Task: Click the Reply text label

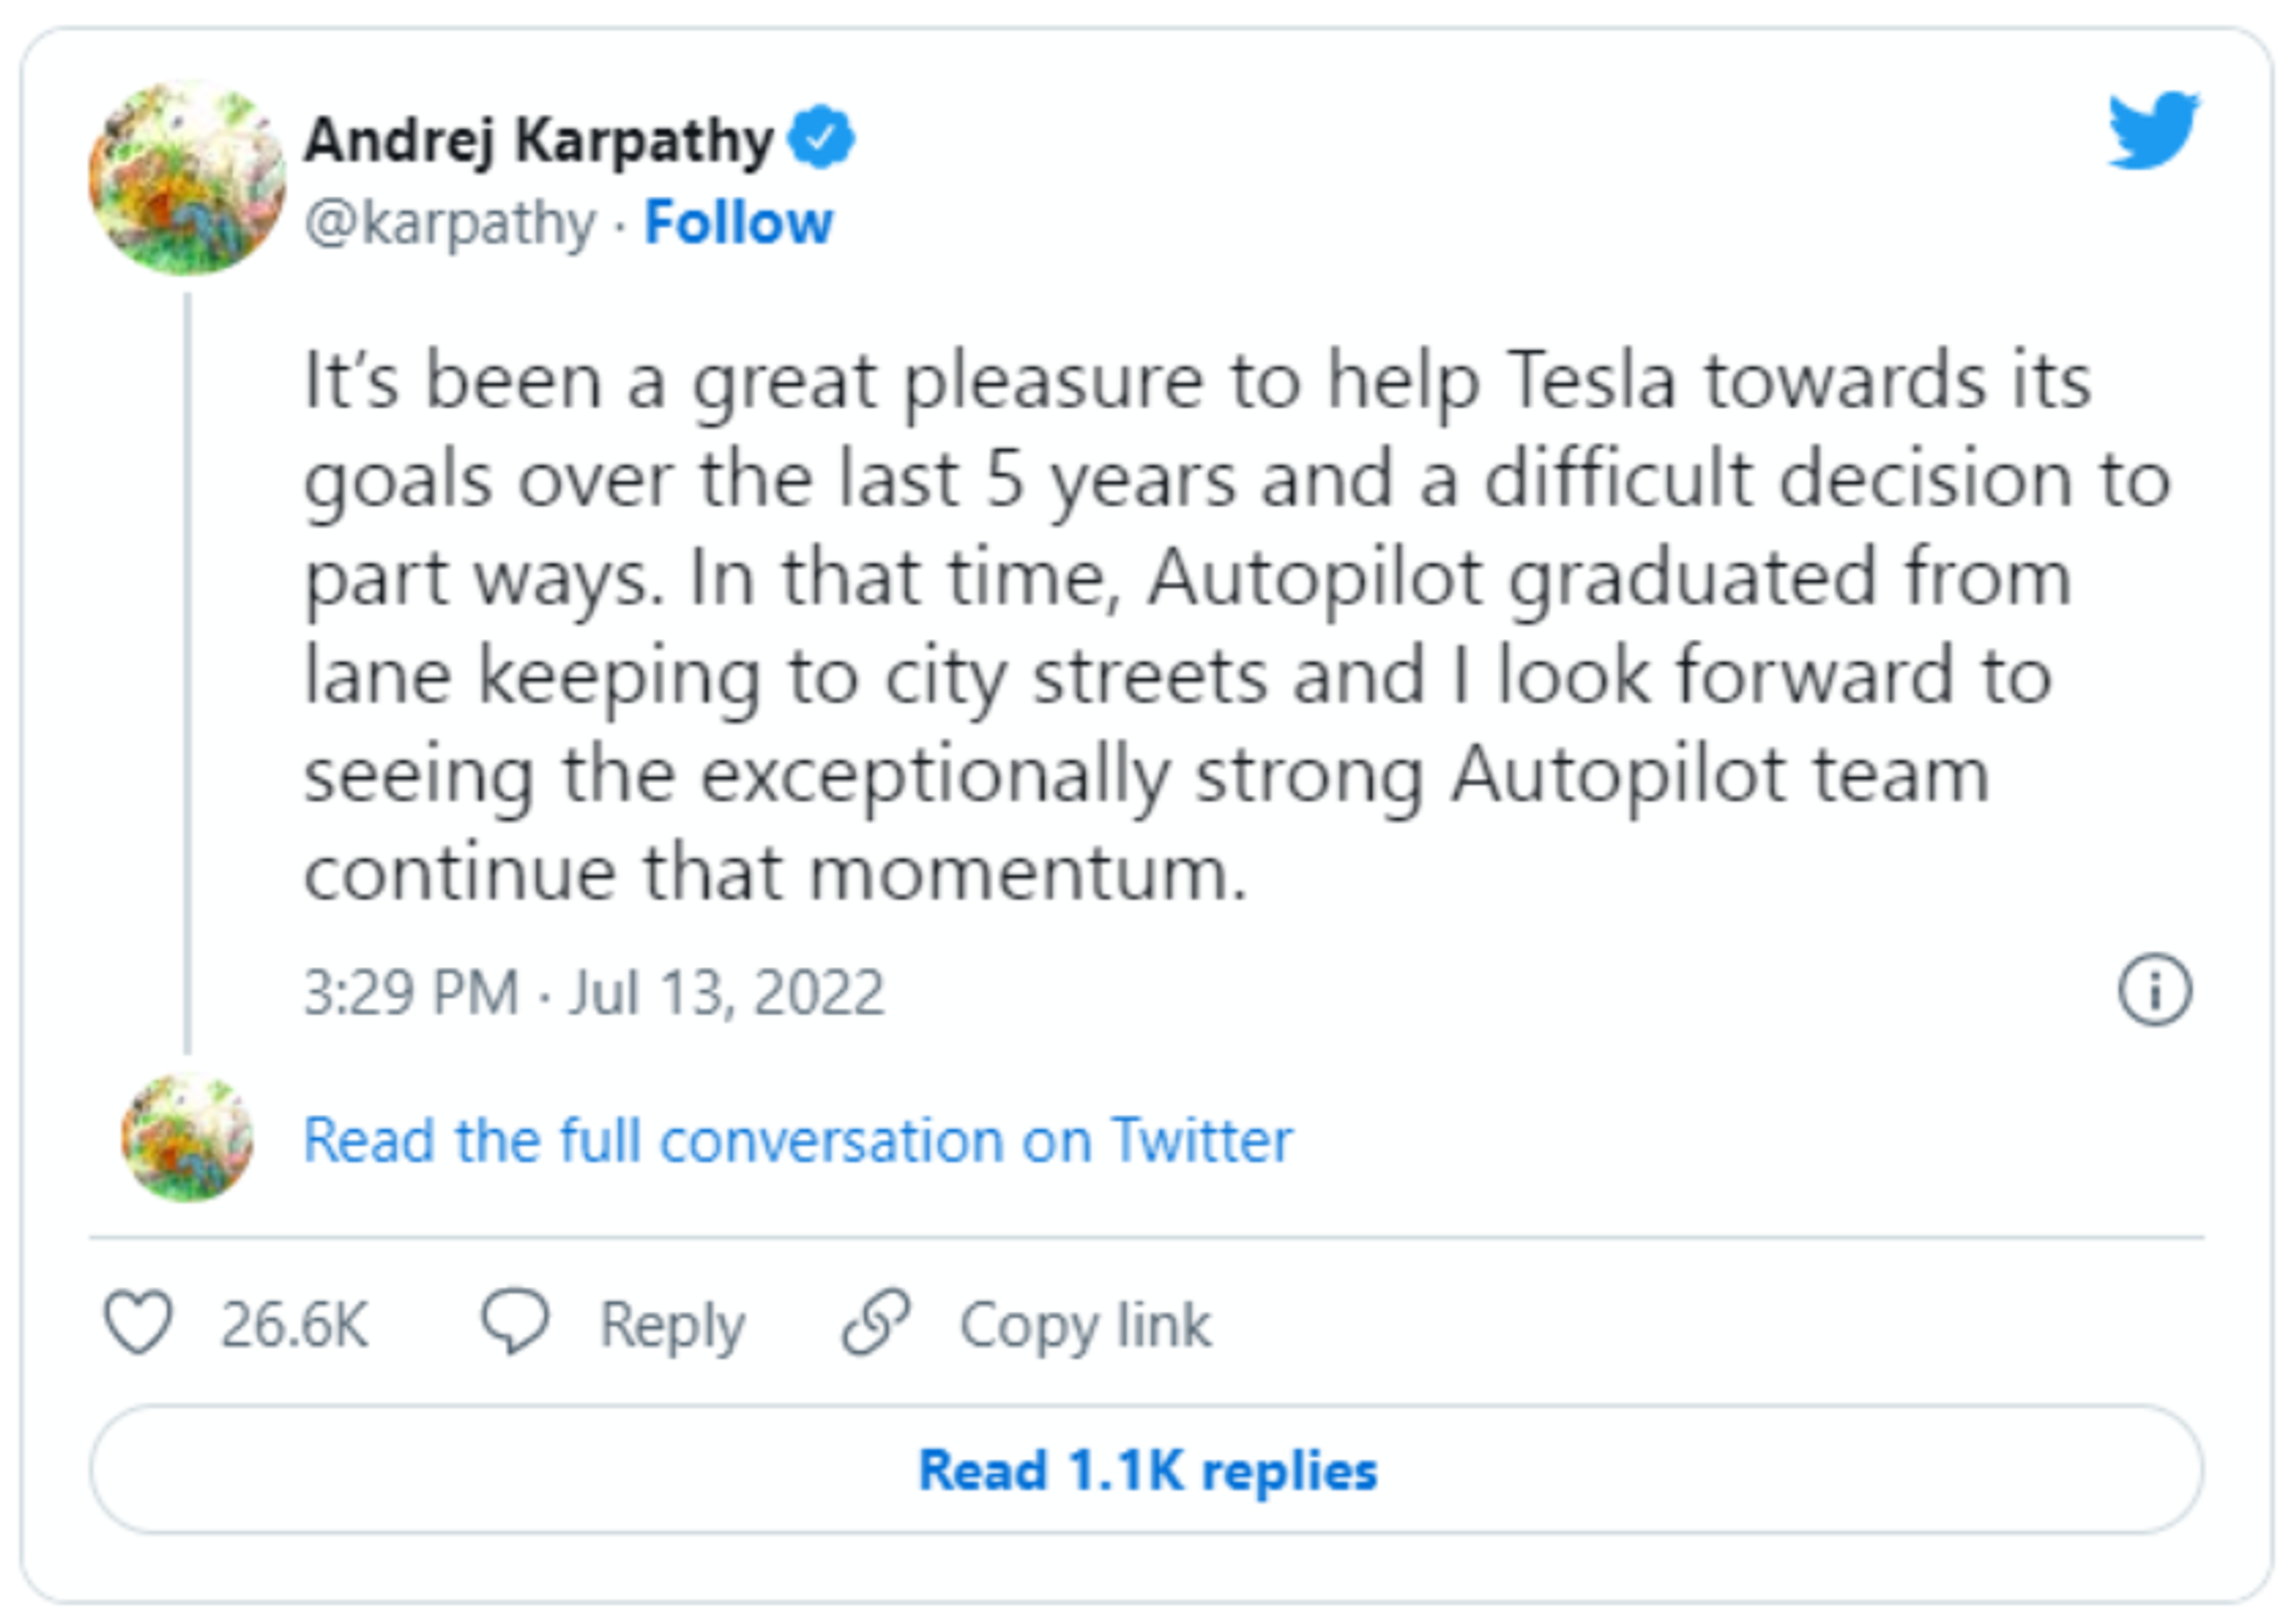Action: coord(672,1325)
